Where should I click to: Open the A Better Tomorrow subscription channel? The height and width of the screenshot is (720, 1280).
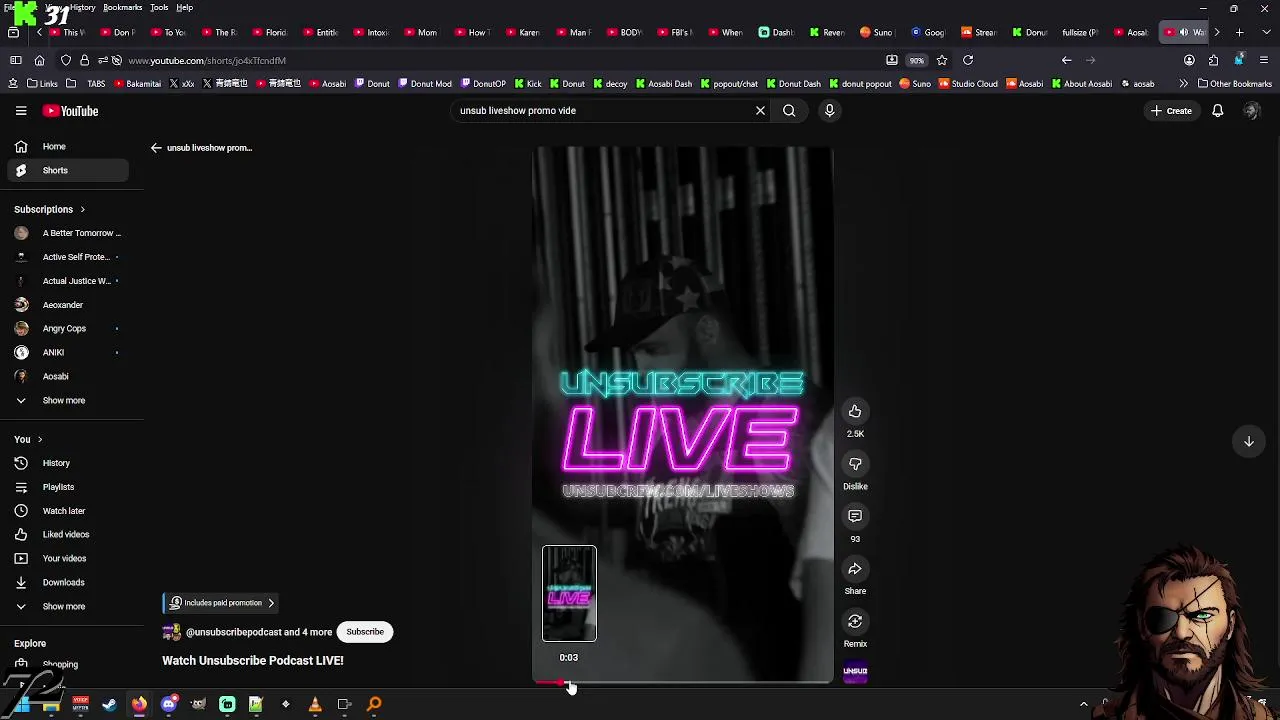(x=68, y=233)
